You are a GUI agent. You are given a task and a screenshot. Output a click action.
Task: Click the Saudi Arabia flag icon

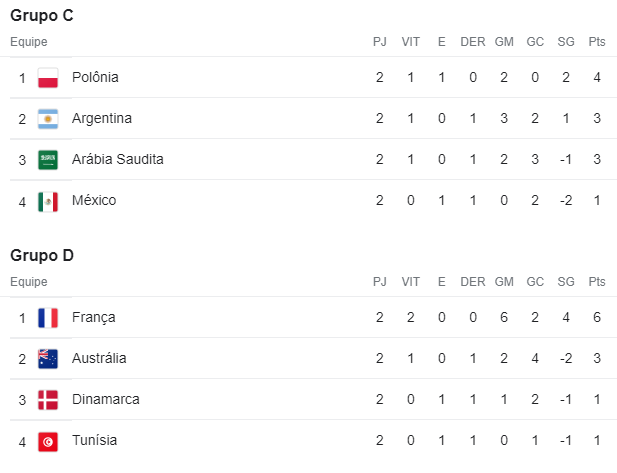pyautogui.click(x=48, y=160)
